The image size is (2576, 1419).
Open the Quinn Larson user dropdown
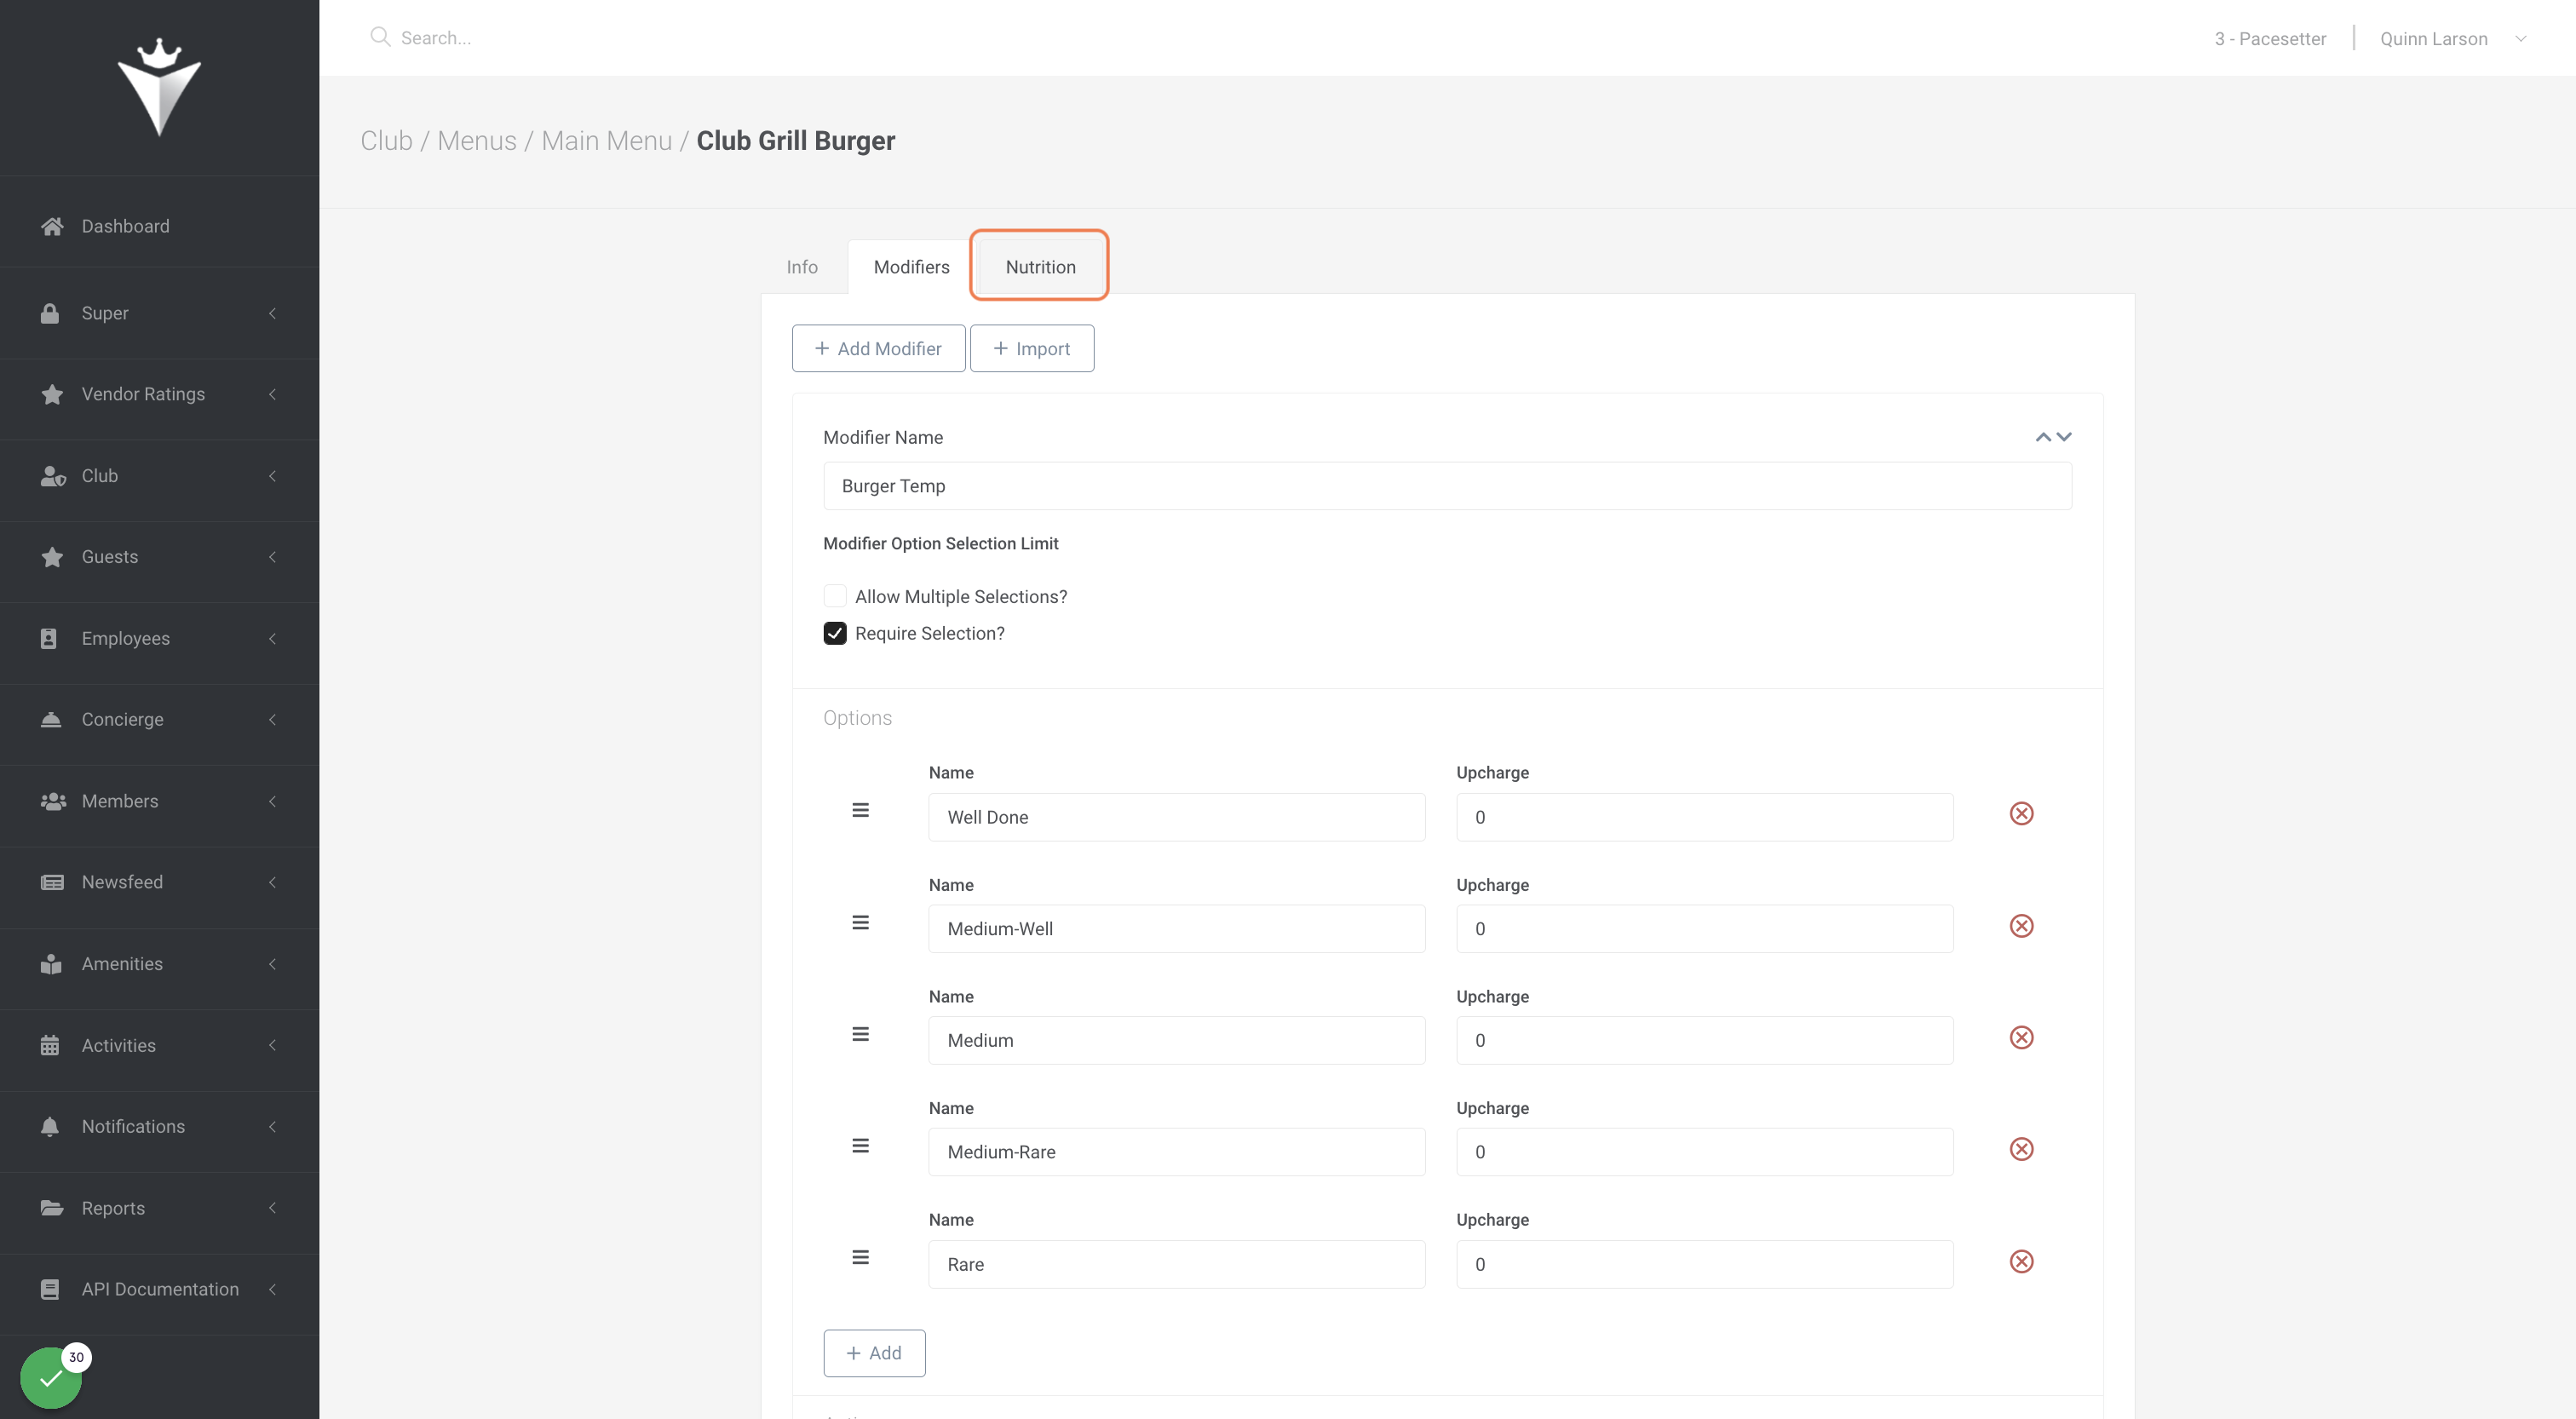tap(2453, 39)
